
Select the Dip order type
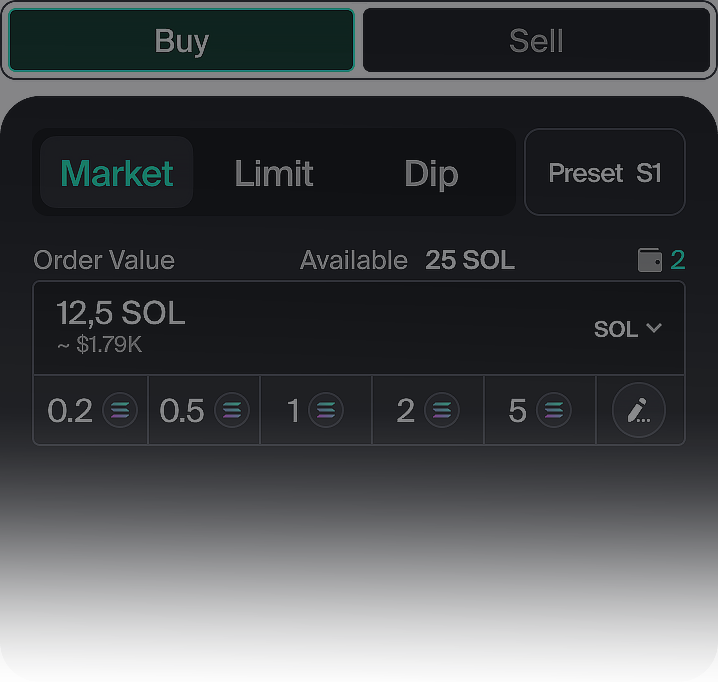click(431, 173)
